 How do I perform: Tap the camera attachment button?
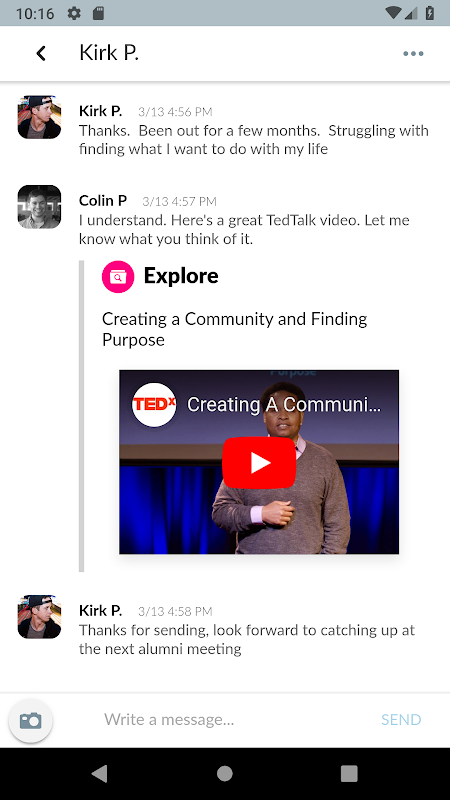click(31, 720)
